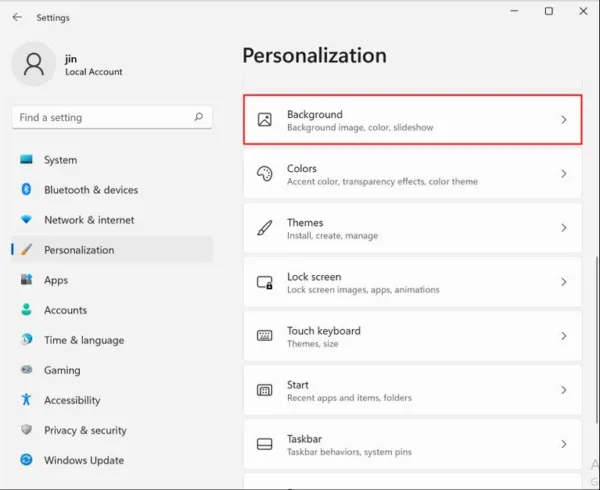The height and width of the screenshot is (490, 600).
Task: Click the Time & language globe icon
Action: pos(26,339)
